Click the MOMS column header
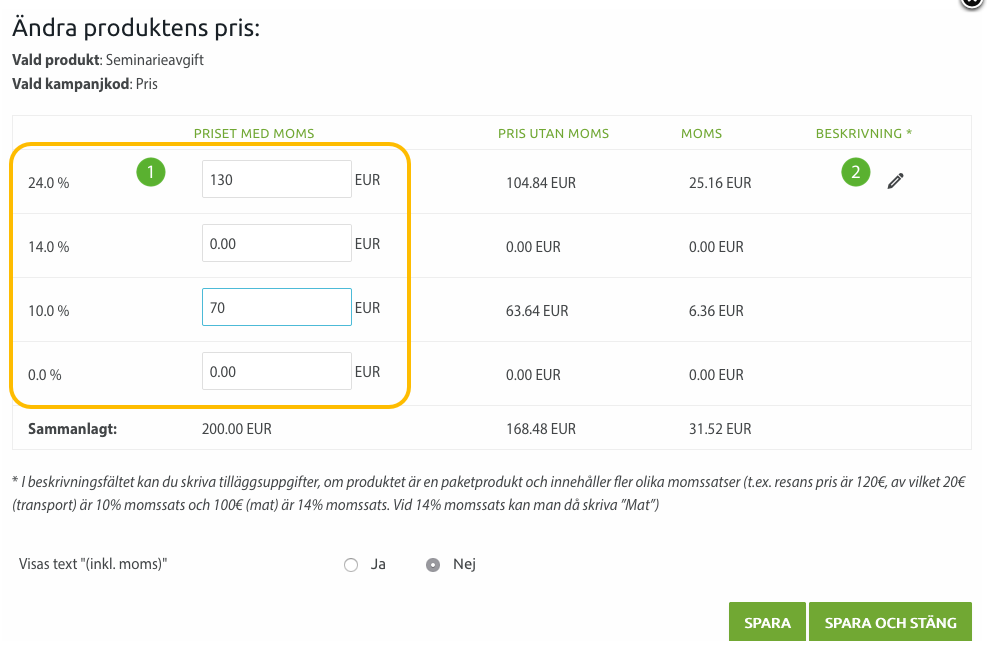 [x=701, y=134]
